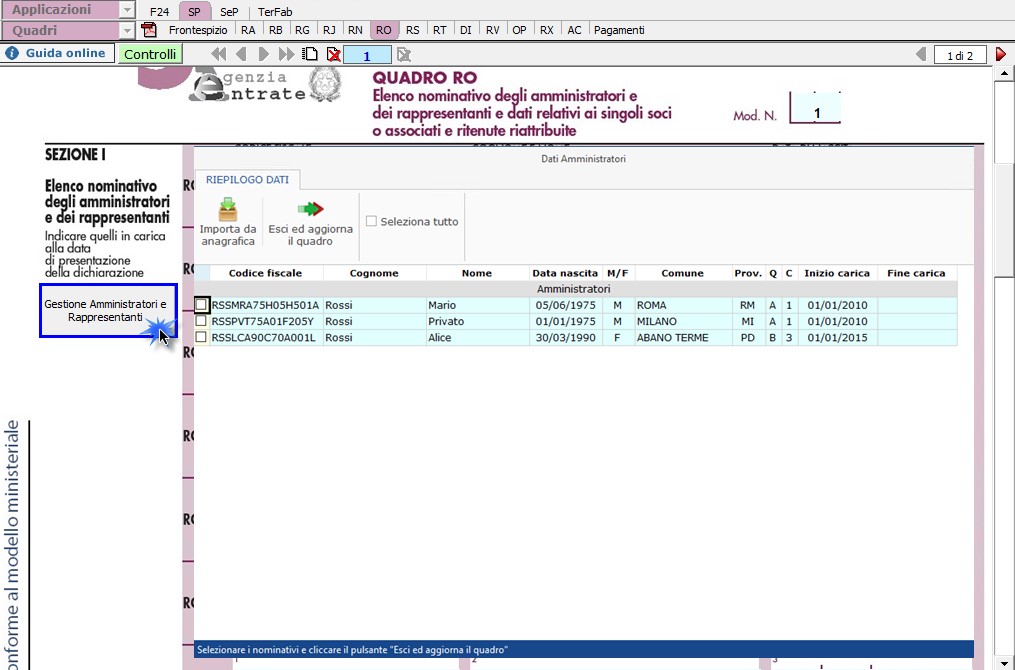Open RS quadro tab

412,30
